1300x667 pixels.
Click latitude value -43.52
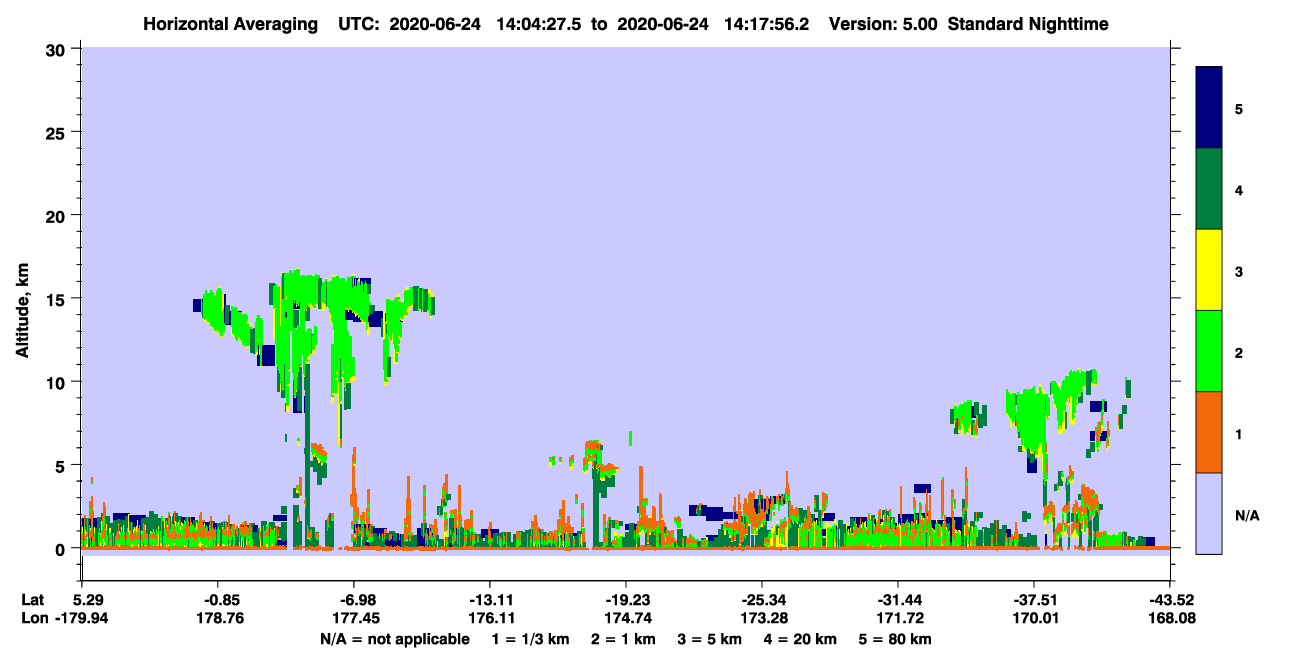pyautogui.click(x=1169, y=600)
